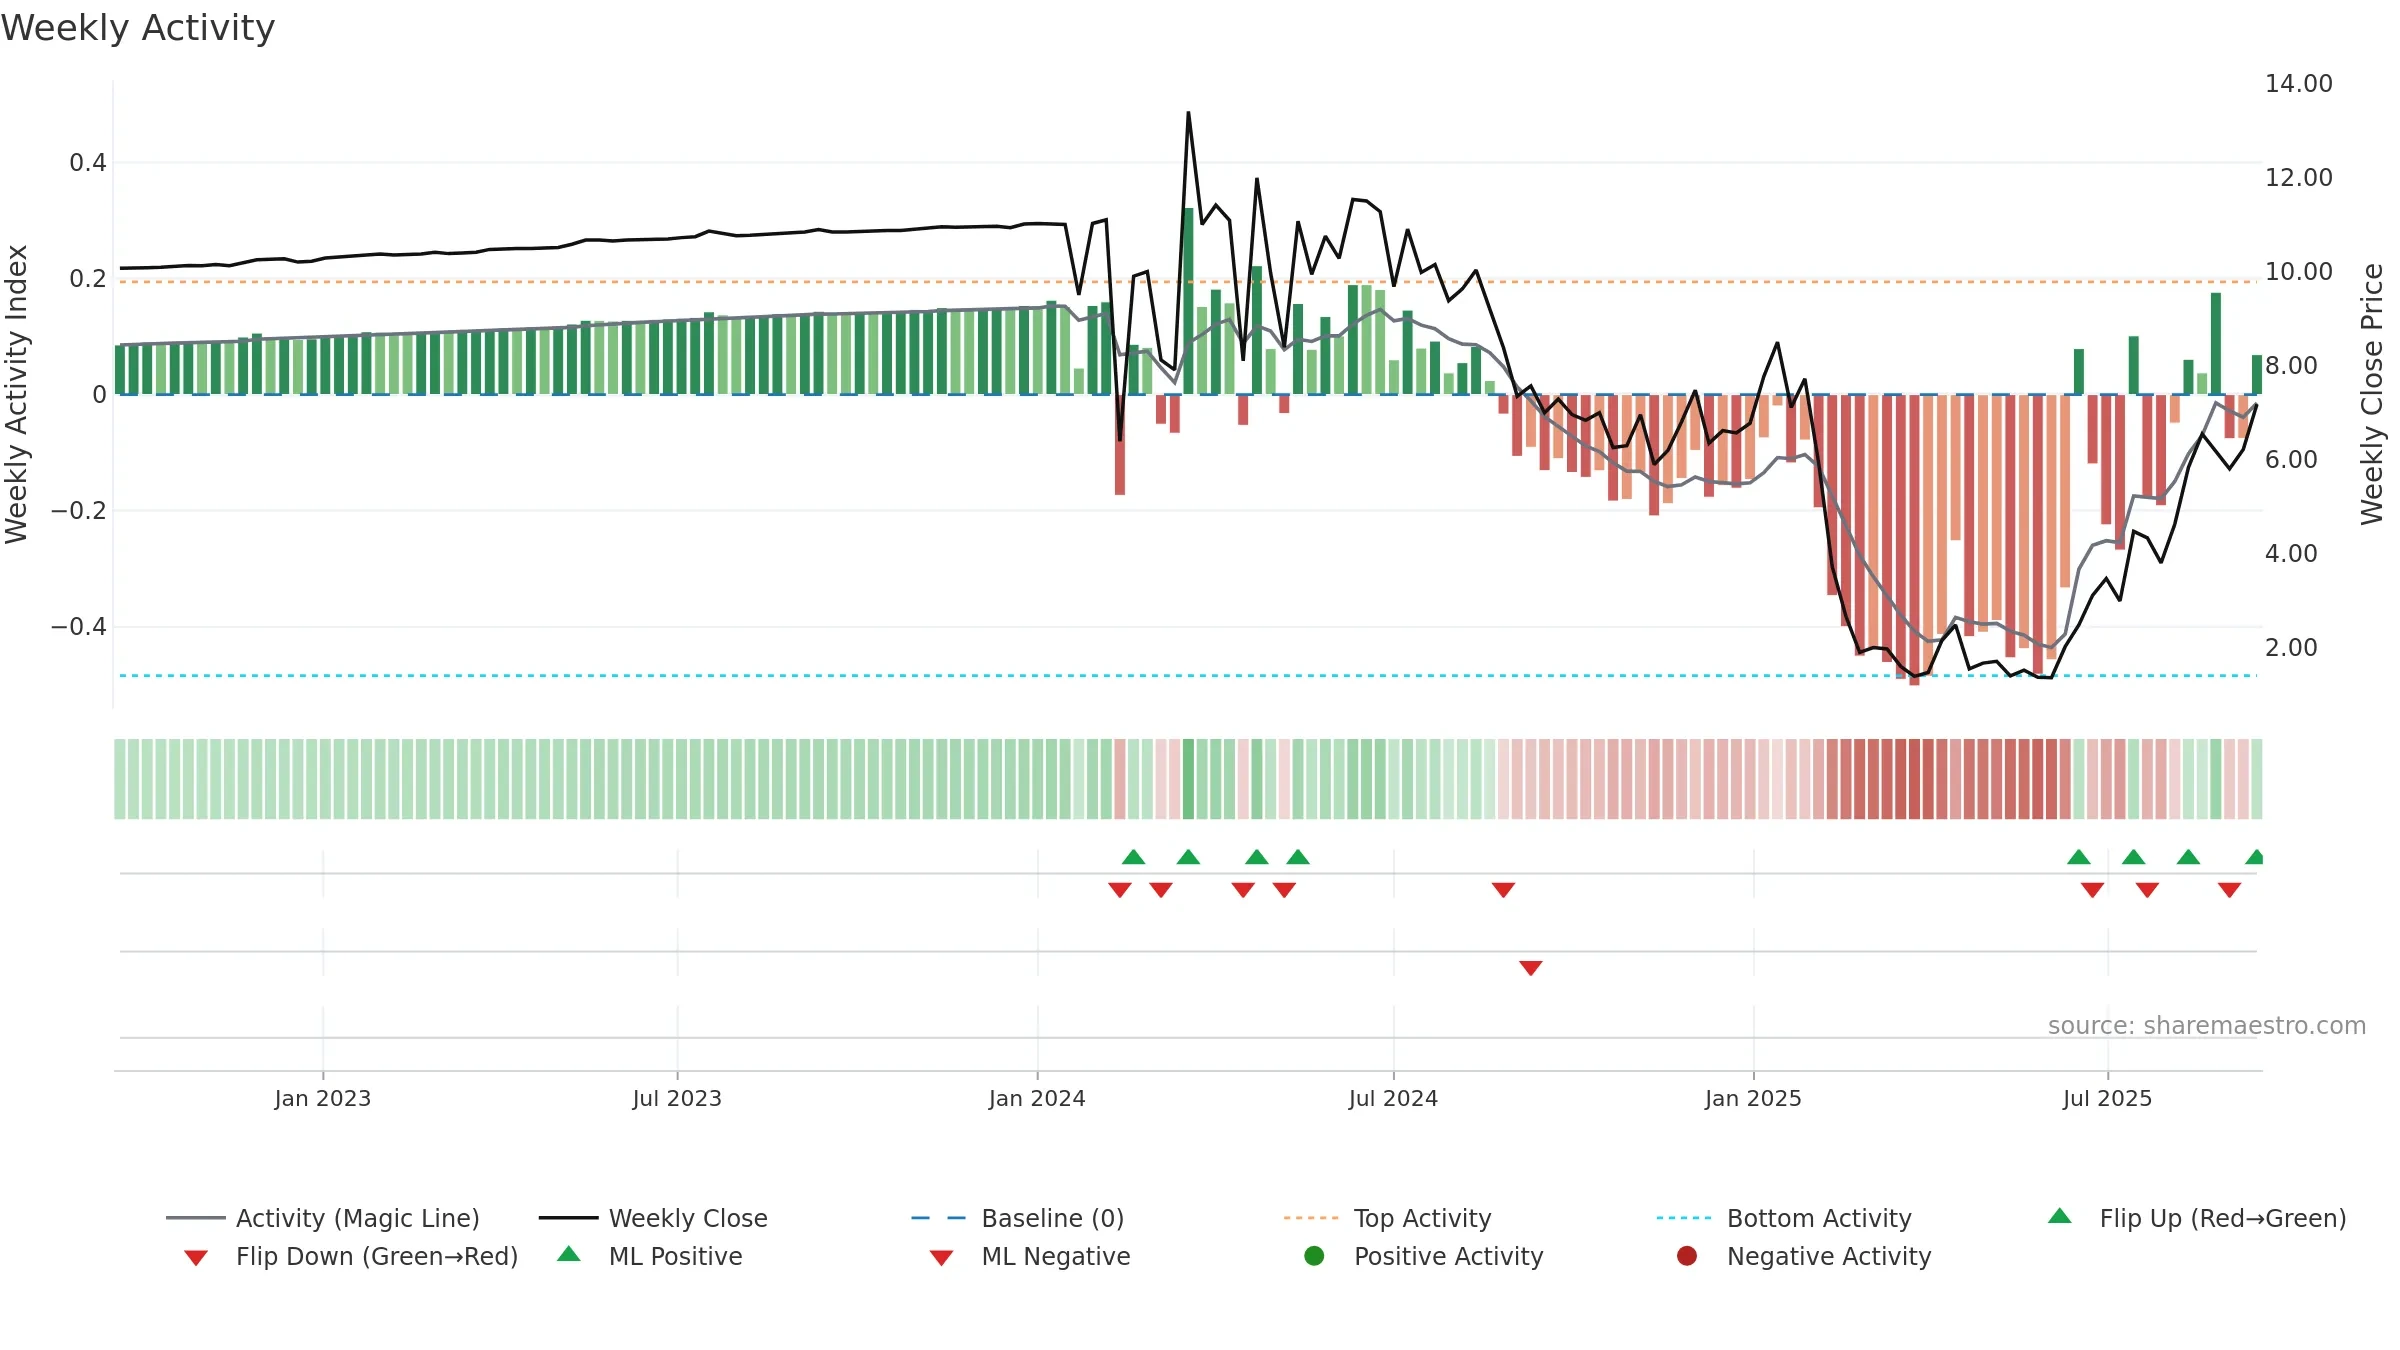Click the highest peak of the black Weekly Close line
The height and width of the screenshot is (1350, 2400).
tap(1188, 113)
